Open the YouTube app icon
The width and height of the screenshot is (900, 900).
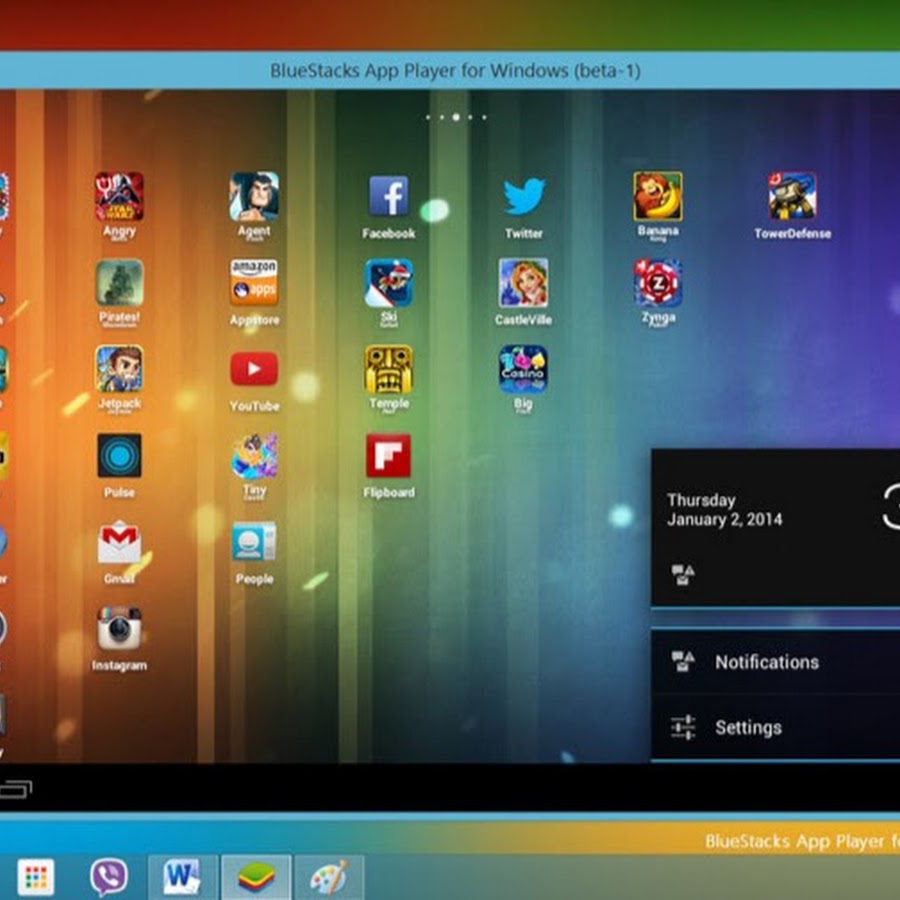click(x=254, y=370)
